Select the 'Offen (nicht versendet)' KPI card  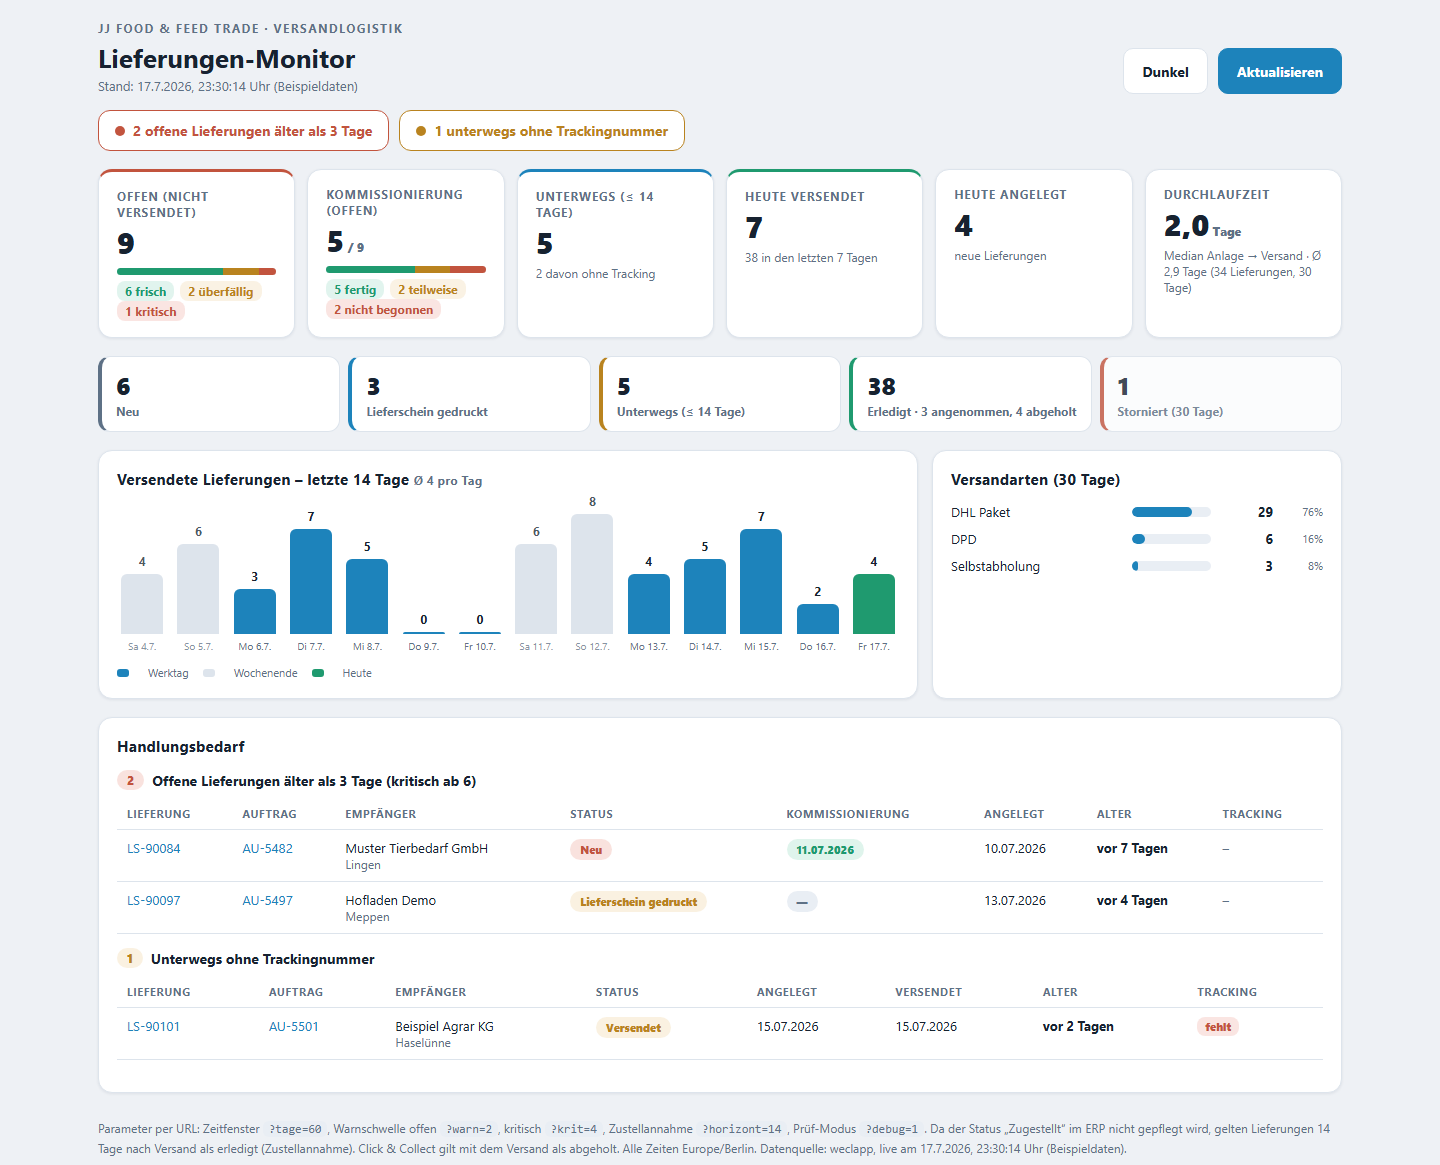[x=196, y=254]
